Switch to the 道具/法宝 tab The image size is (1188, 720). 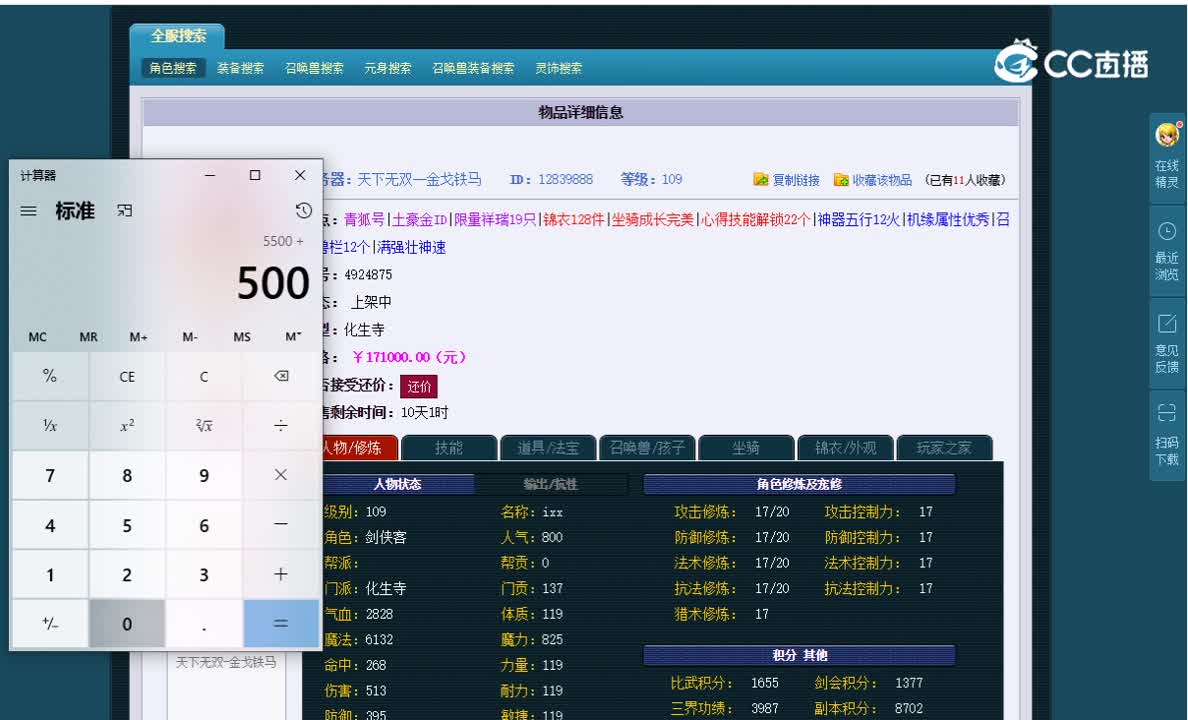pos(548,448)
